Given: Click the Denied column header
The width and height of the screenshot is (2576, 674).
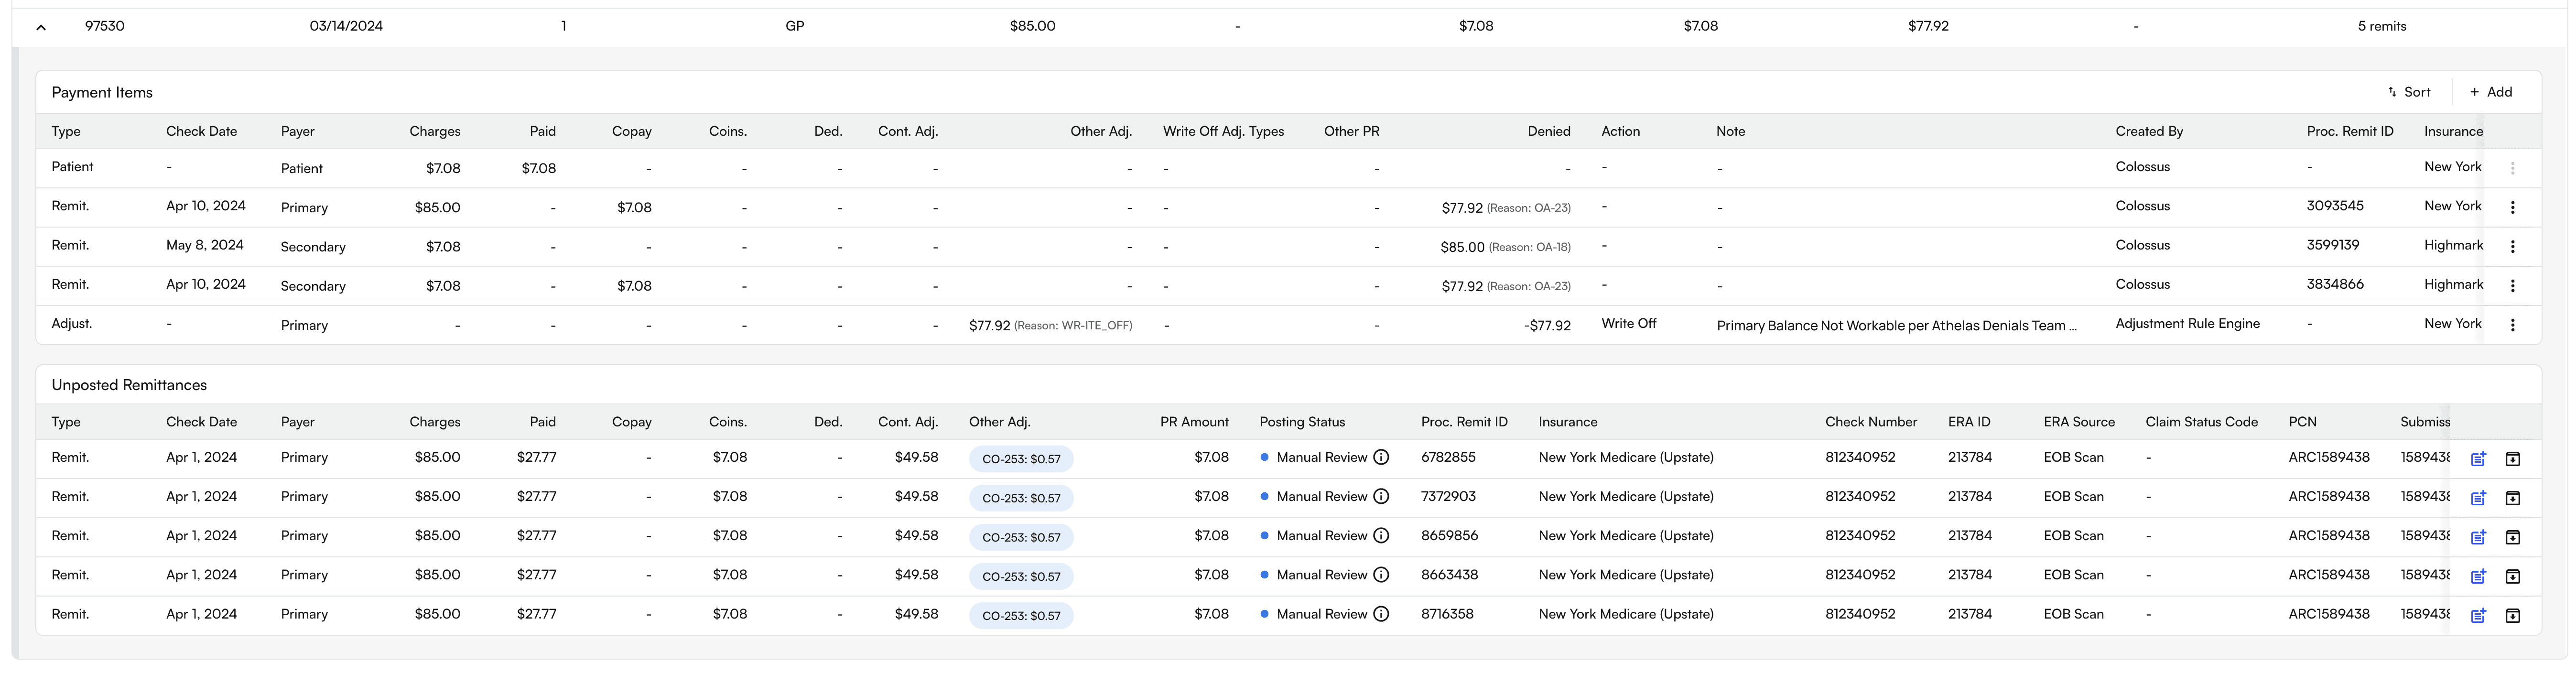Looking at the screenshot, I should pos(1548,131).
